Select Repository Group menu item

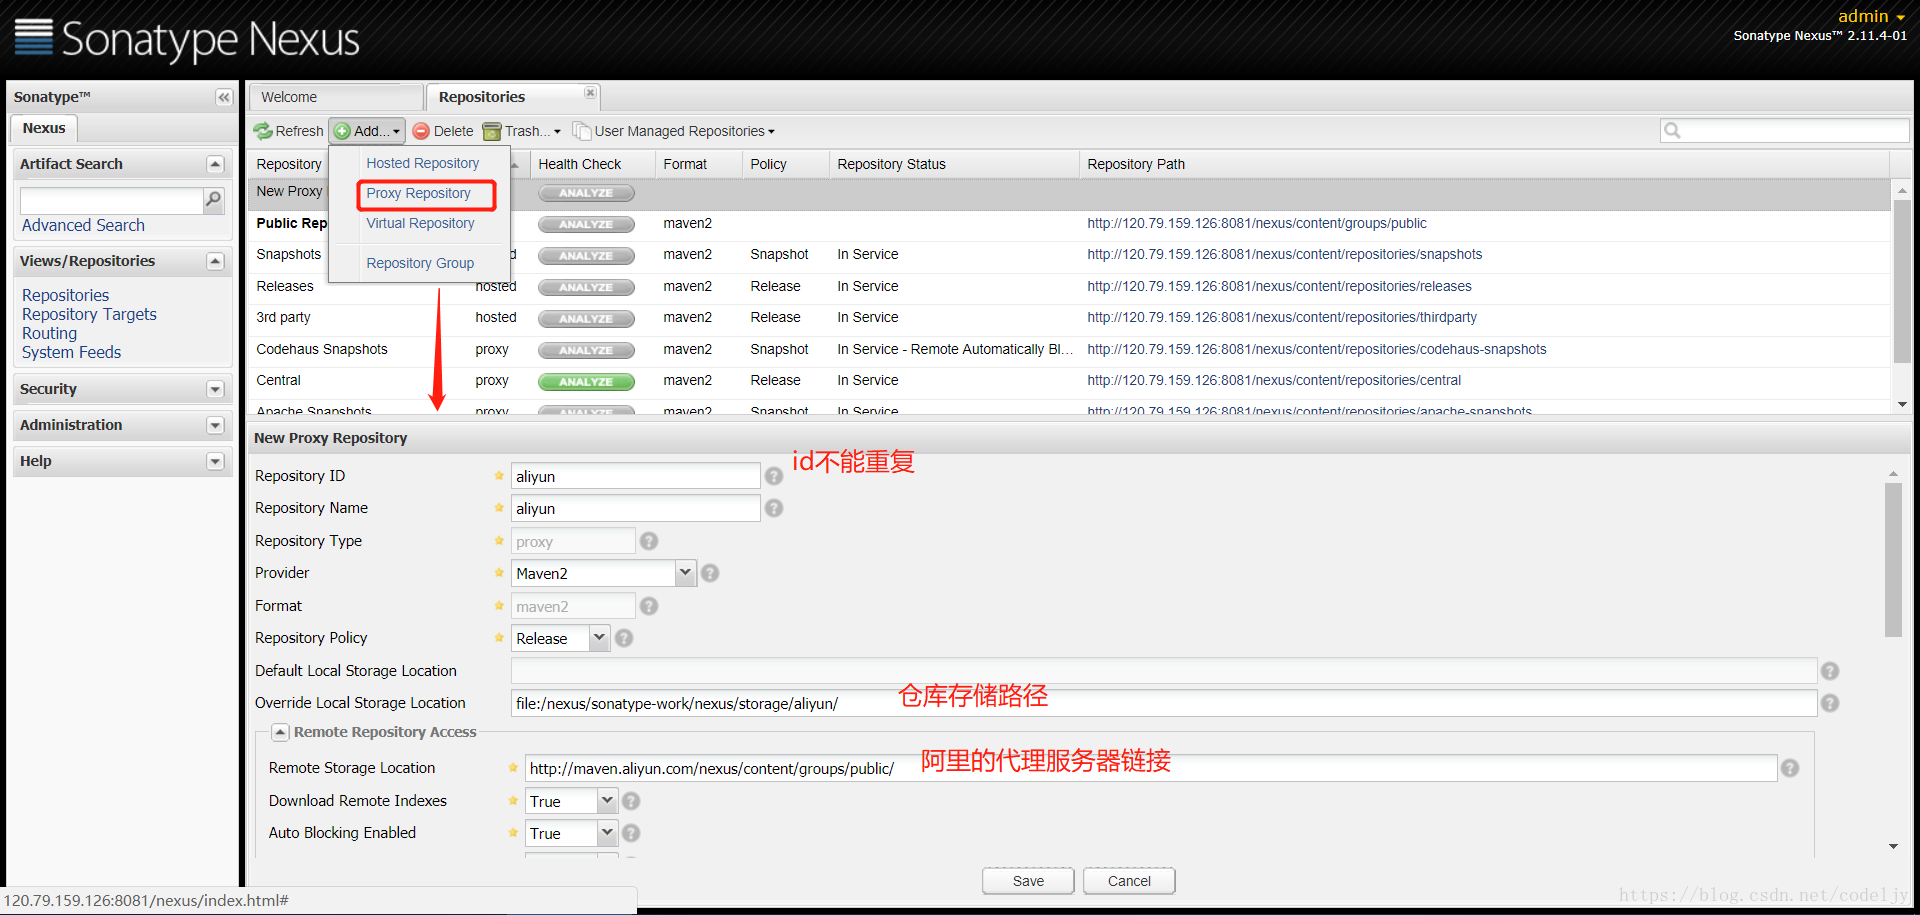coord(420,263)
